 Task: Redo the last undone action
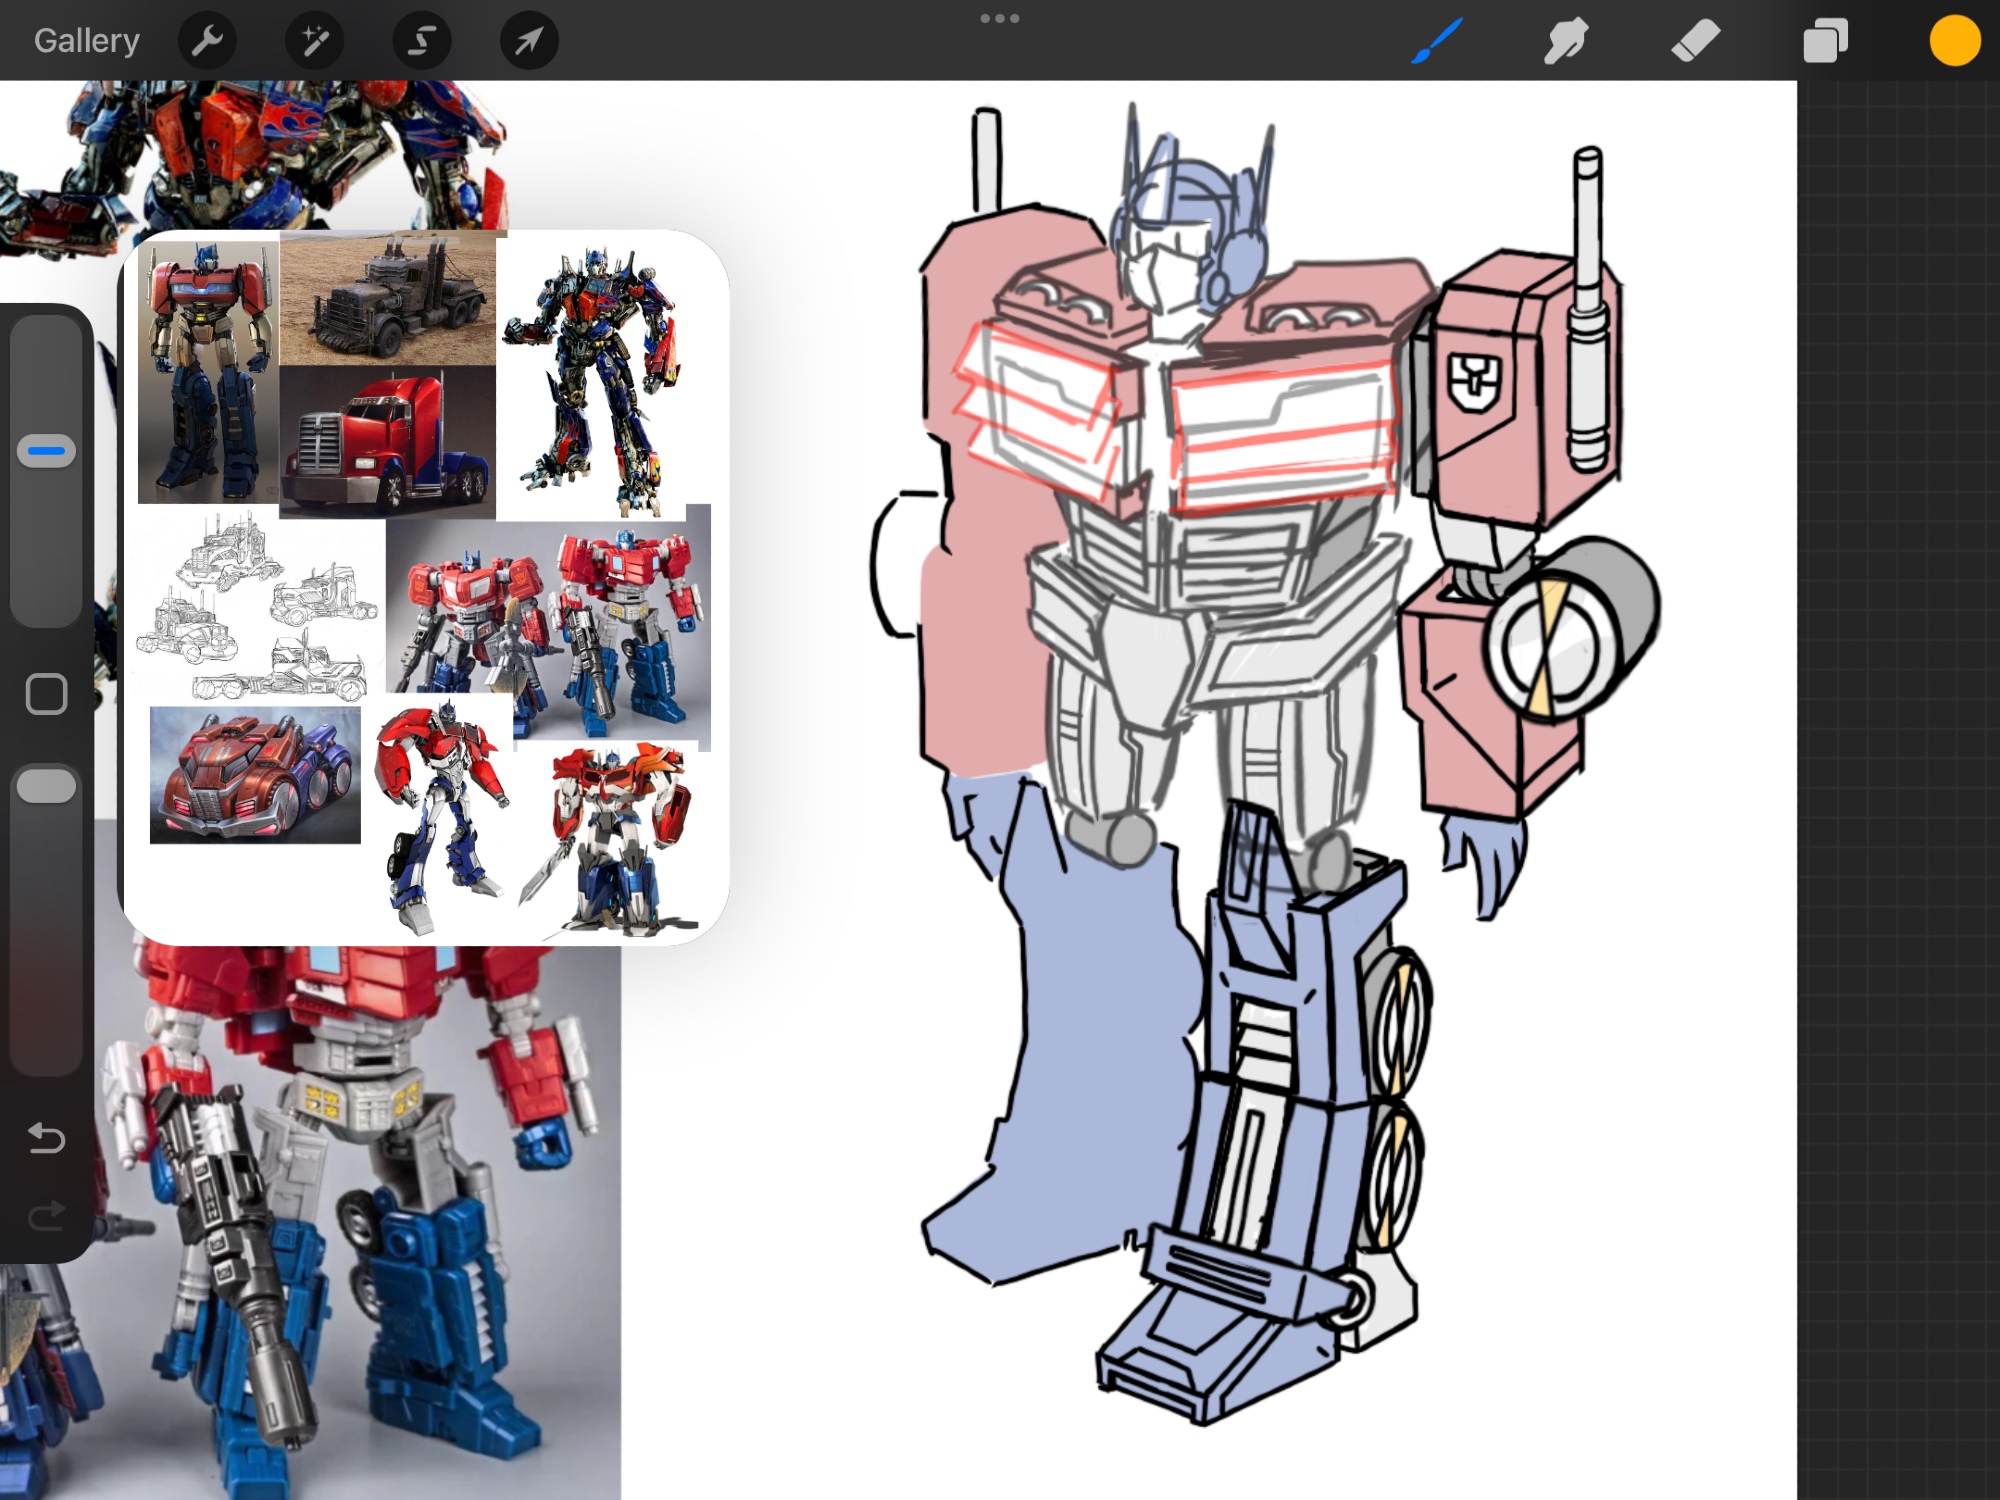click(x=46, y=1216)
